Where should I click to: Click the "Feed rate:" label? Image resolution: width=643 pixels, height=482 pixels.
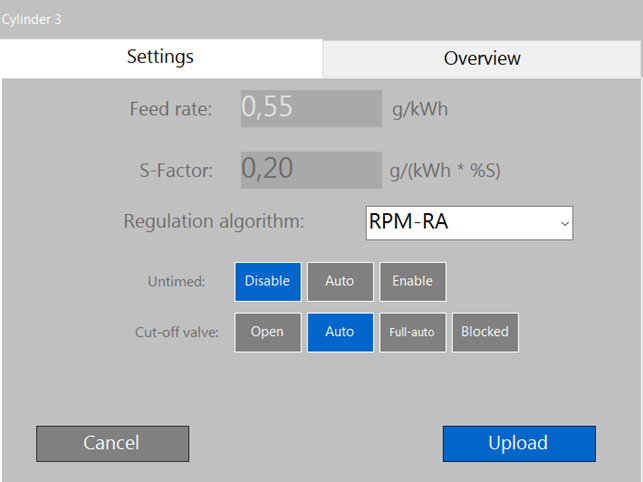(x=171, y=109)
